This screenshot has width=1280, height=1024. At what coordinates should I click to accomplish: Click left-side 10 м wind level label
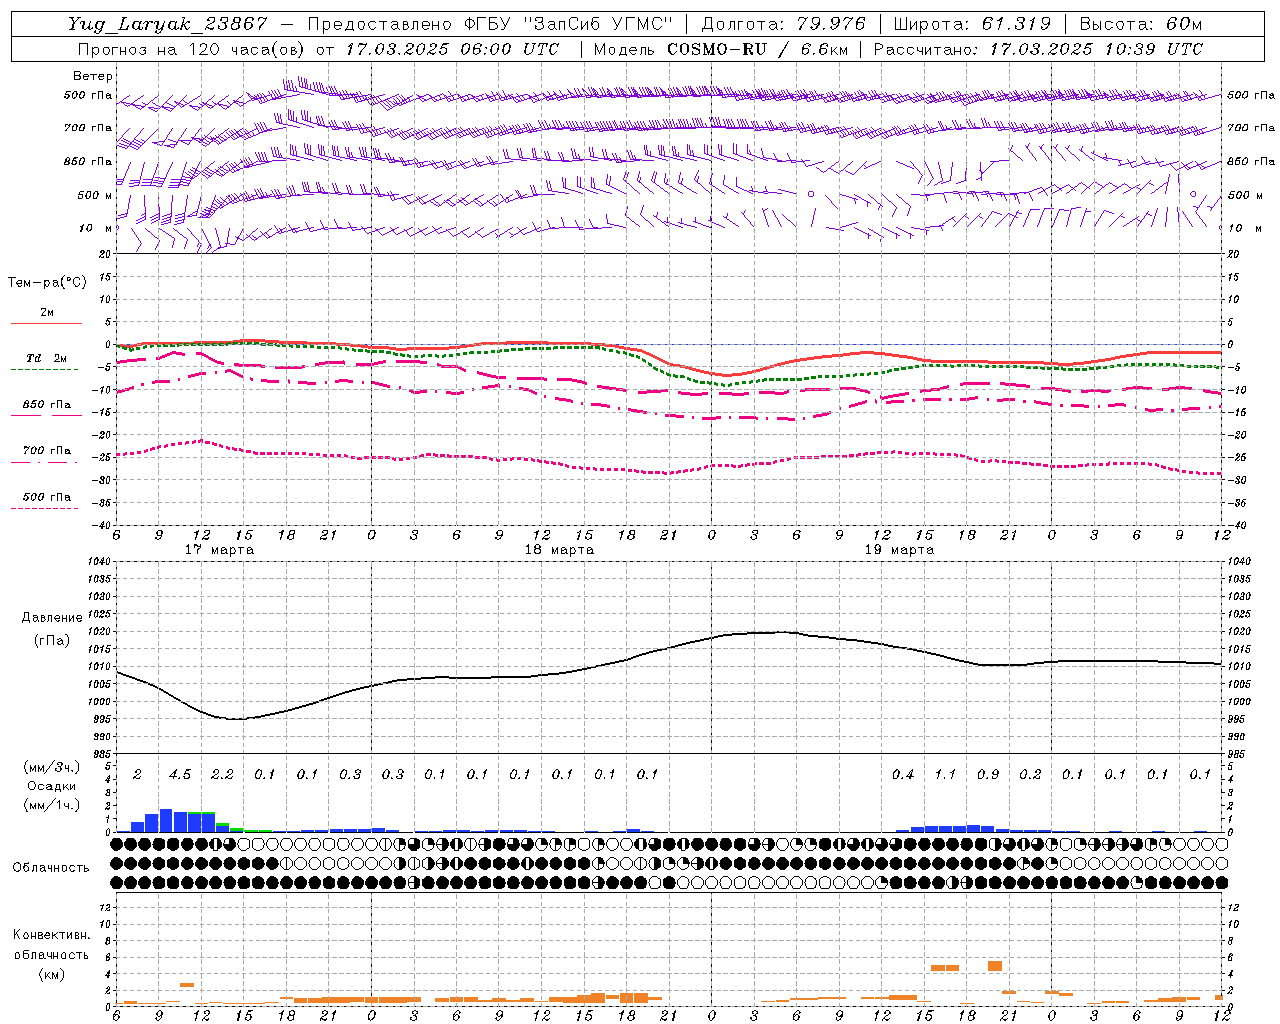click(96, 228)
